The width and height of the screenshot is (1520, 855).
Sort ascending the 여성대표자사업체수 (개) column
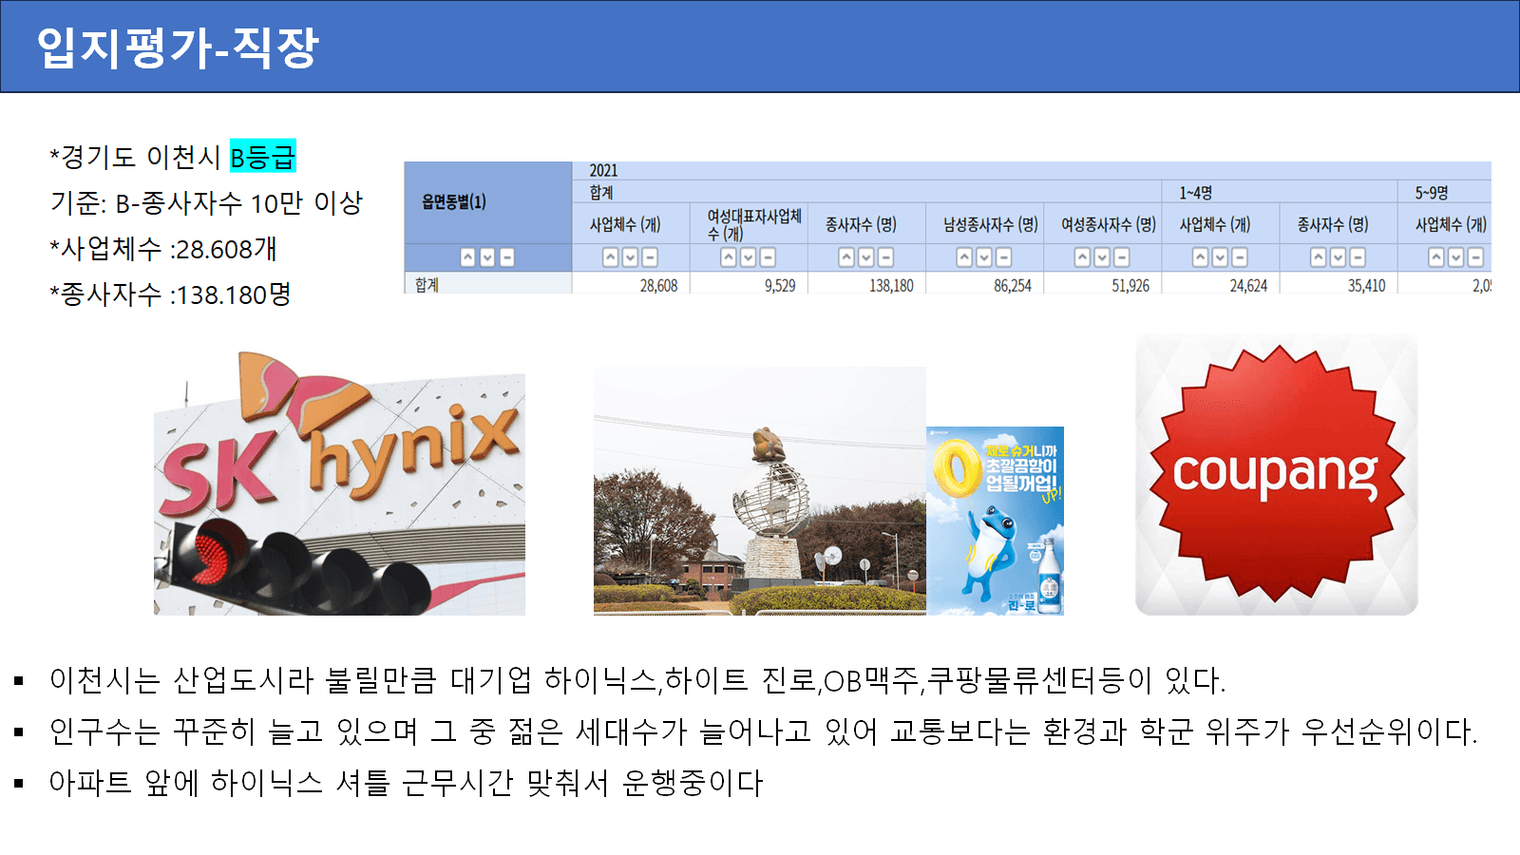tap(728, 257)
